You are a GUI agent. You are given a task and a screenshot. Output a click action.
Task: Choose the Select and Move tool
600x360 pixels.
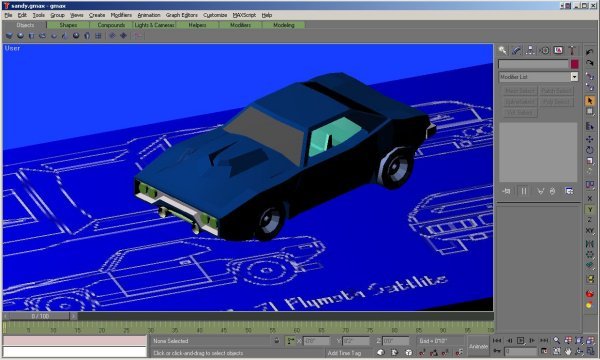pos(590,139)
